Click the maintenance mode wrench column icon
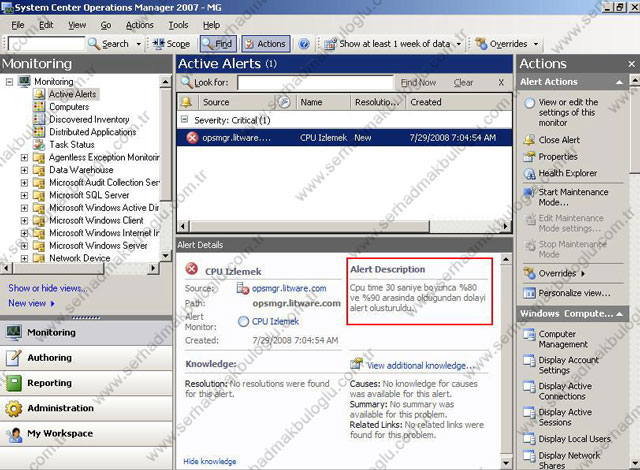Image resolution: width=640 pixels, height=470 pixels. (284, 102)
